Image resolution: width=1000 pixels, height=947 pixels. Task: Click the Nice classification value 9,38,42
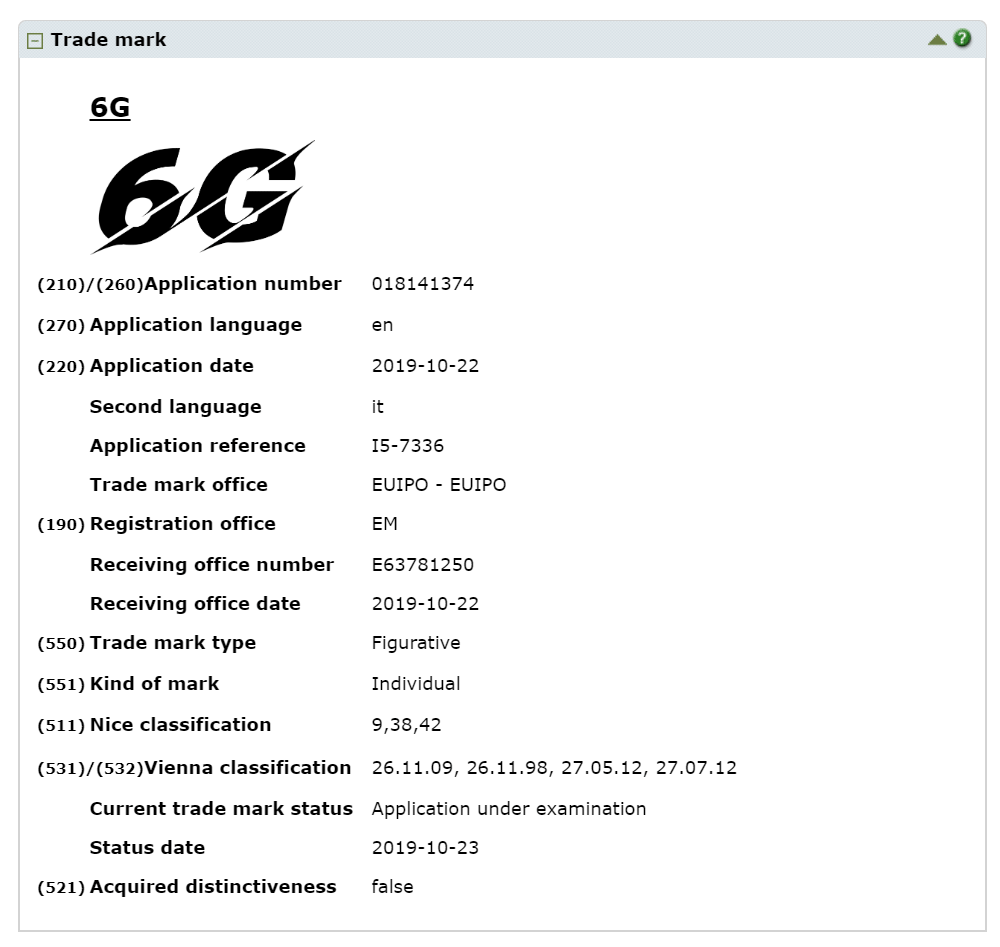pyautogui.click(x=406, y=725)
